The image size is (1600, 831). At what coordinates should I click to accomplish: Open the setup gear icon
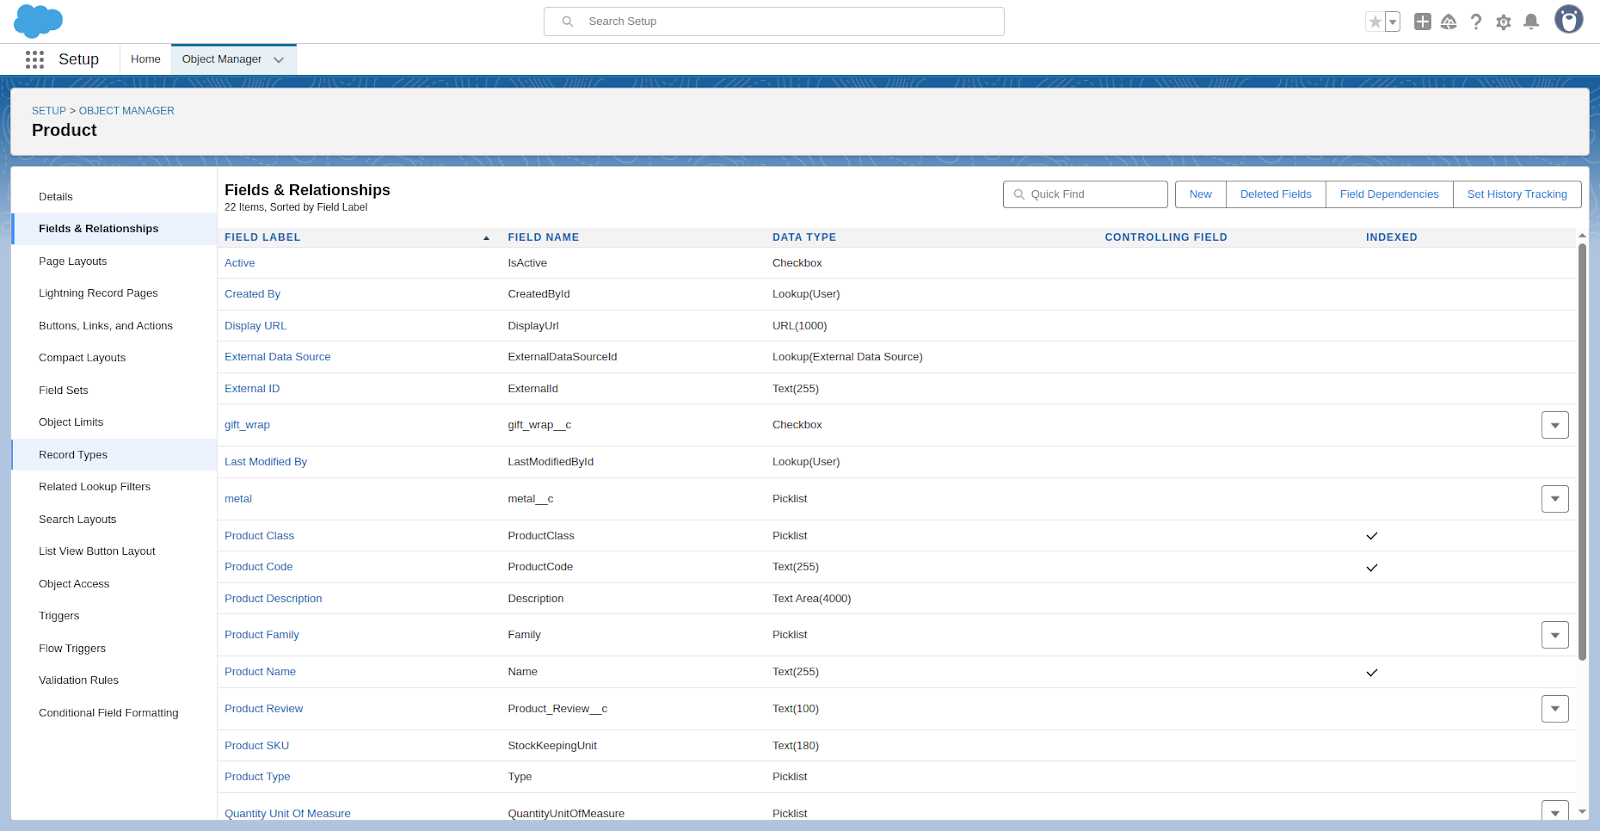[1503, 22]
